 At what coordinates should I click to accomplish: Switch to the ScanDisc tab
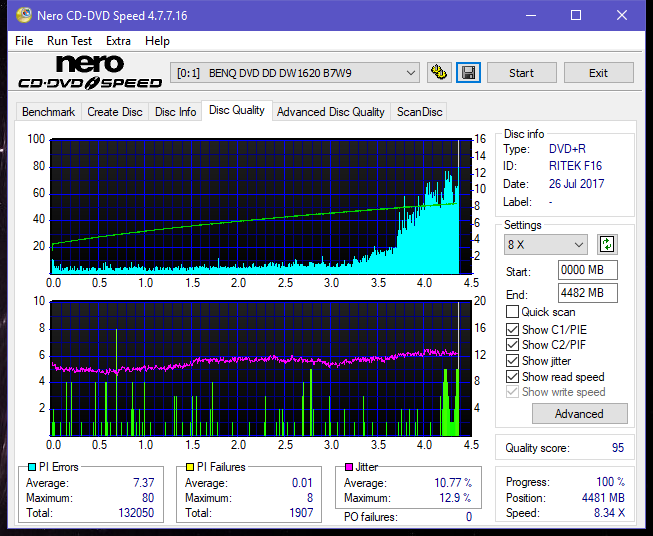tap(419, 112)
